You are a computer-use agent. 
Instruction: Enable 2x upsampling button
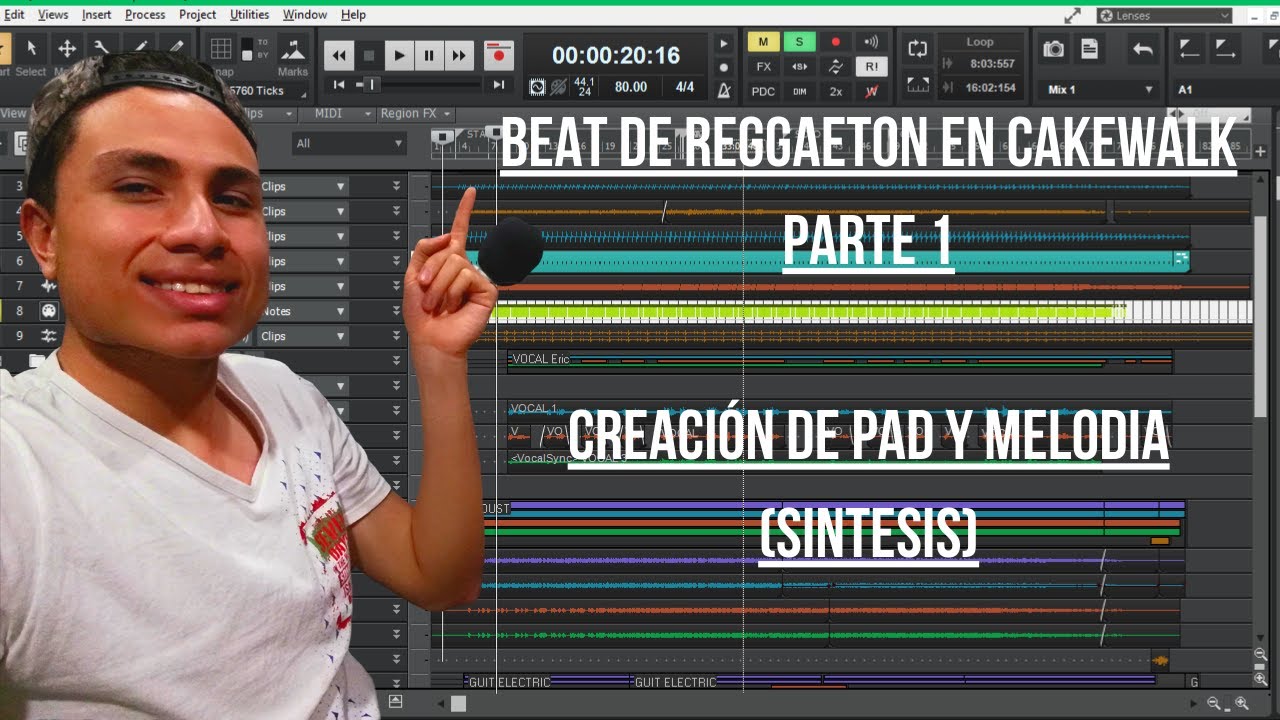tap(835, 91)
